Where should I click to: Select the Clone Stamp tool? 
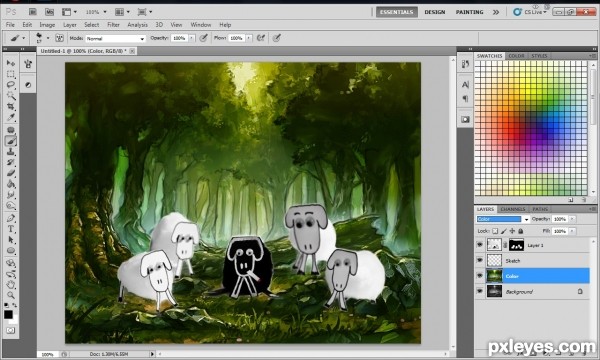click(11, 152)
